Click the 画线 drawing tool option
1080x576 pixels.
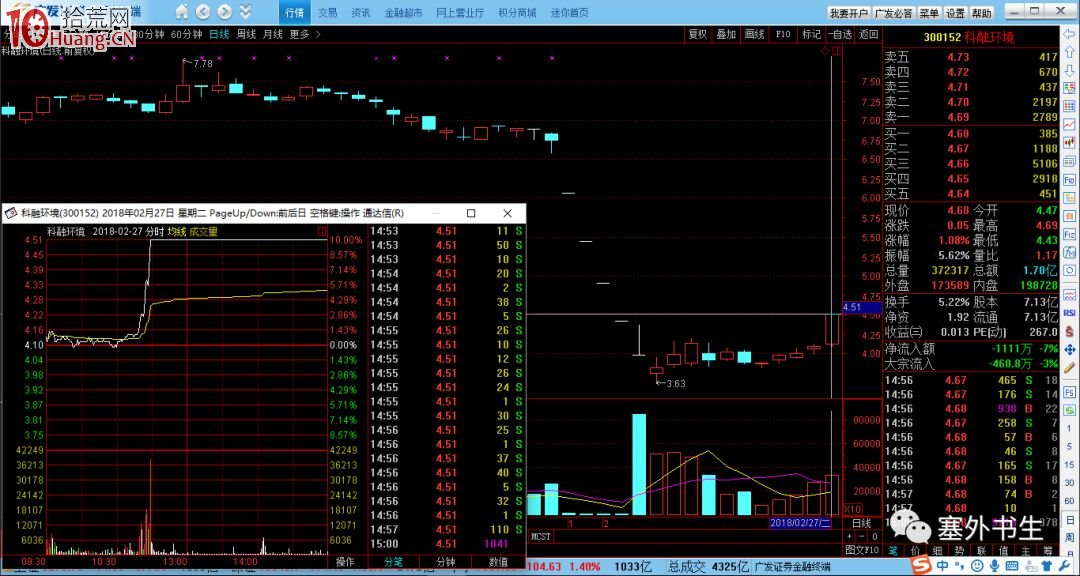click(x=754, y=34)
